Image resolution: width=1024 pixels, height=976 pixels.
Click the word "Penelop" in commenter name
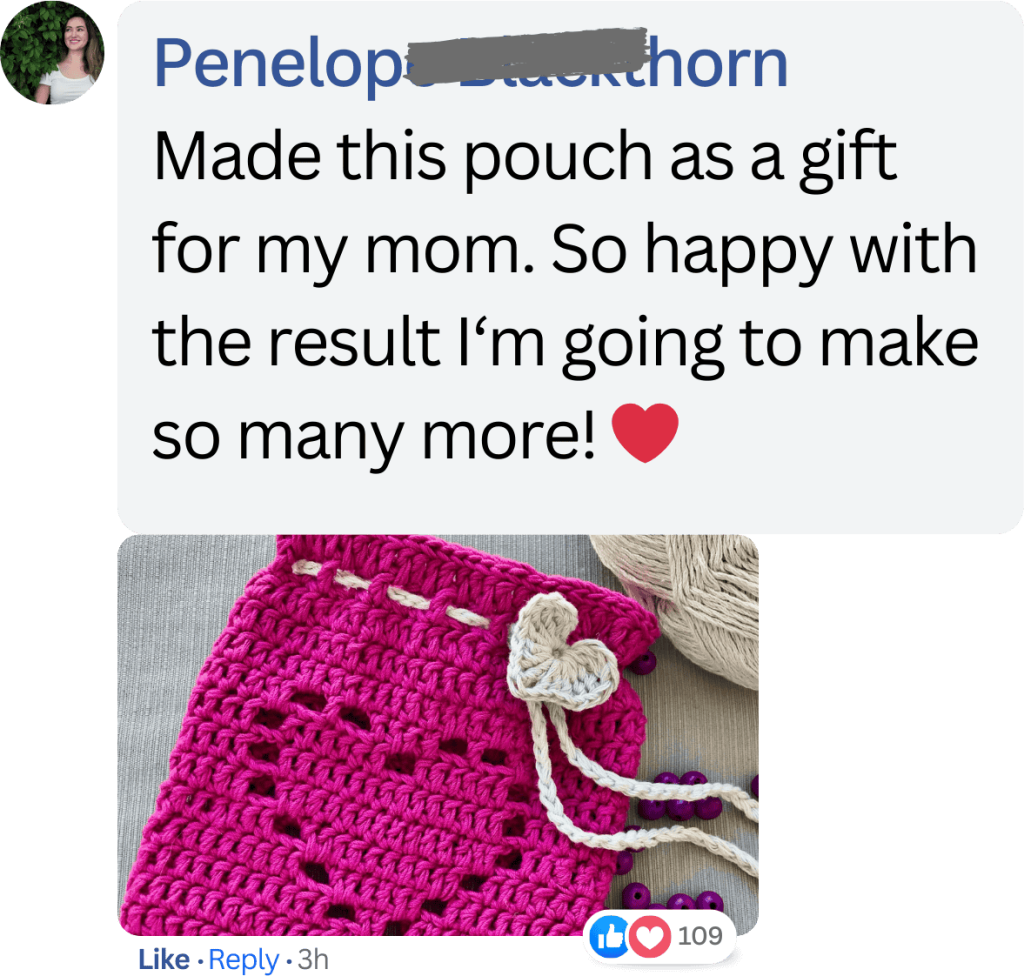(x=280, y=65)
